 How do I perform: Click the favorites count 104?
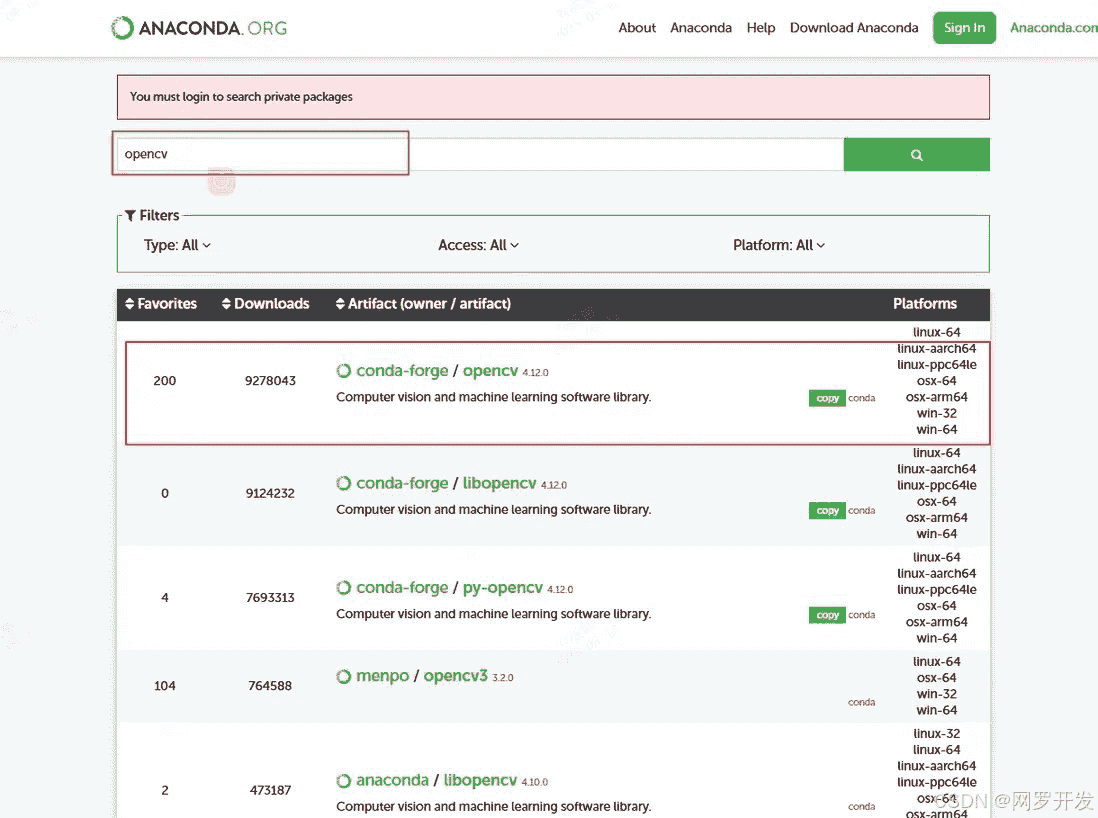[x=165, y=686]
